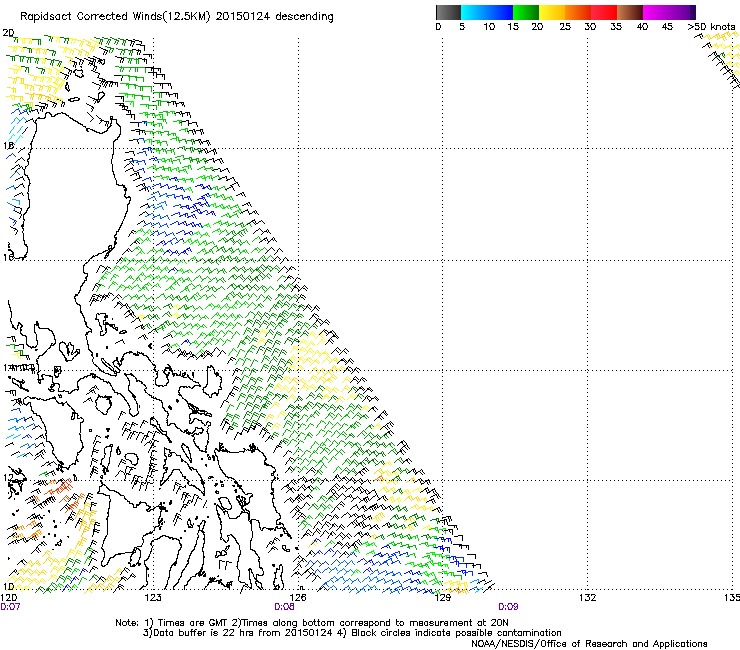Click the longitude label '129'
Screen dimensions: 740x650
tap(443, 598)
